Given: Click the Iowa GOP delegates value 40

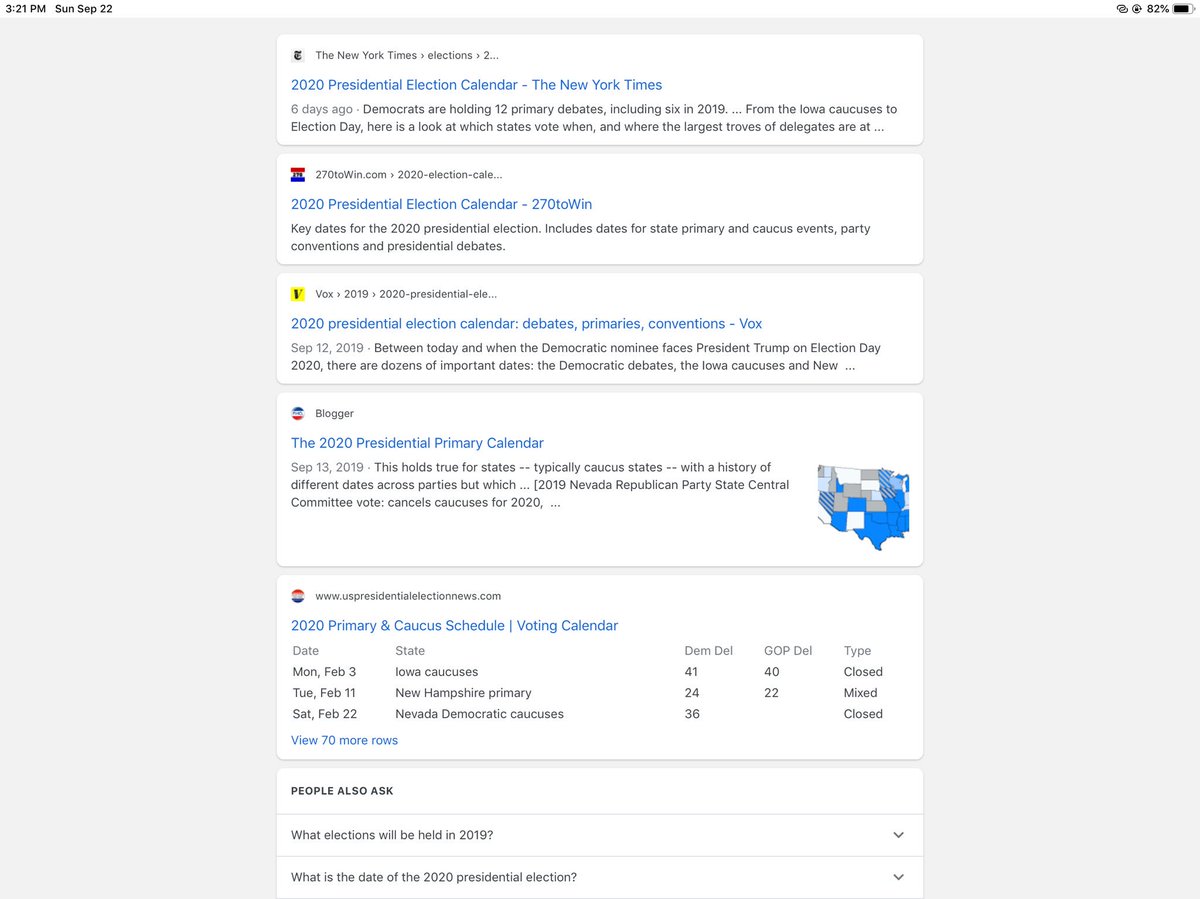Looking at the screenshot, I should pyautogui.click(x=771, y=672).
